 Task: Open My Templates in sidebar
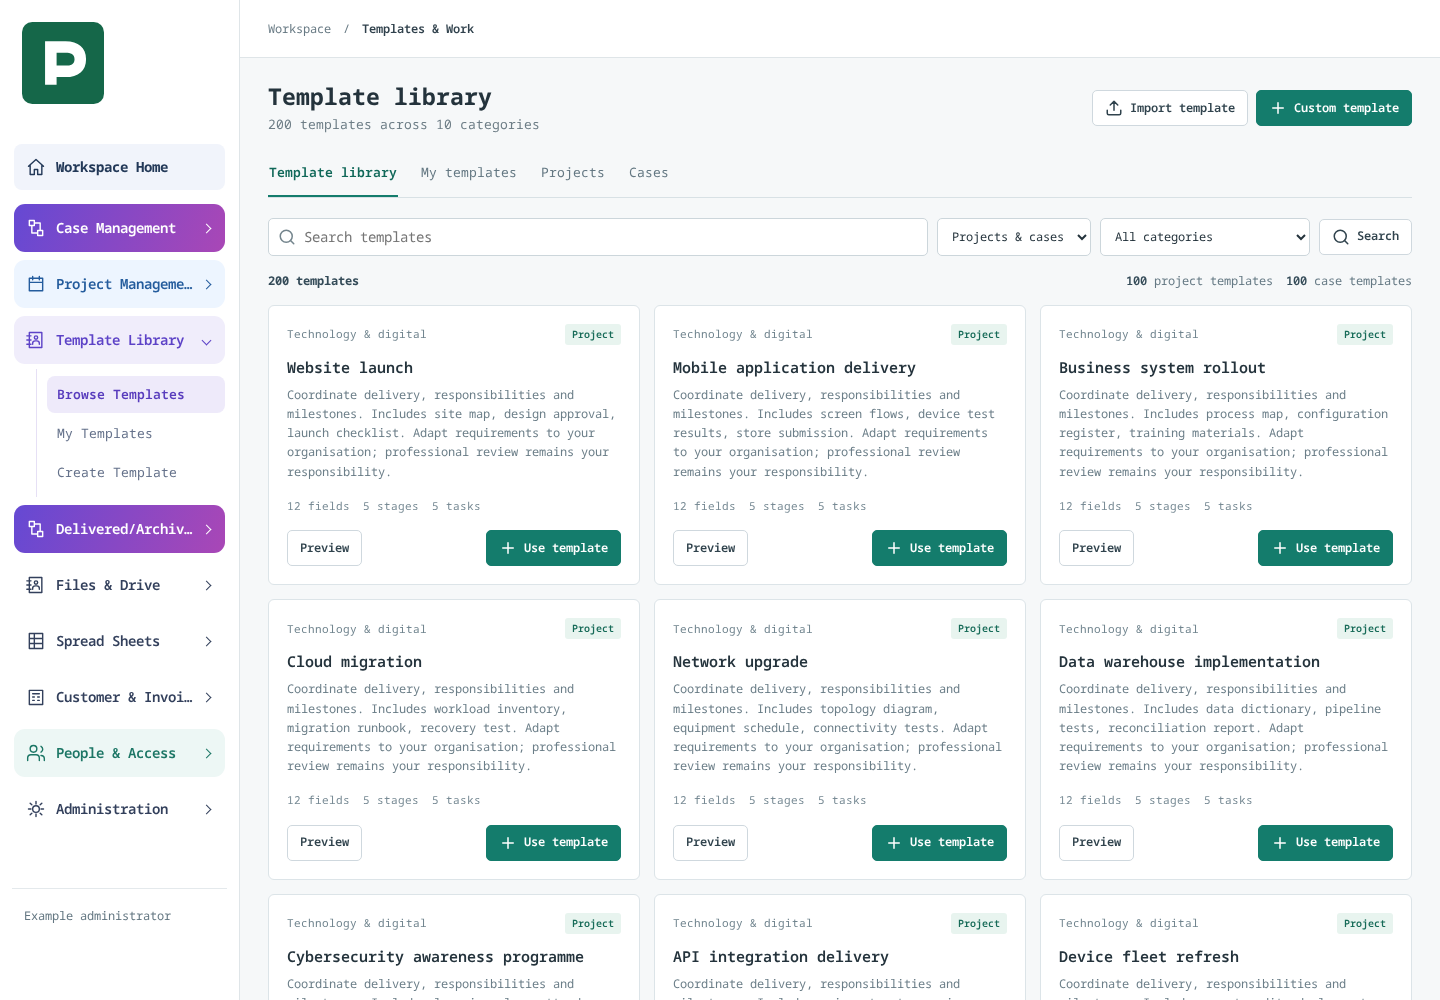[136, 434]
